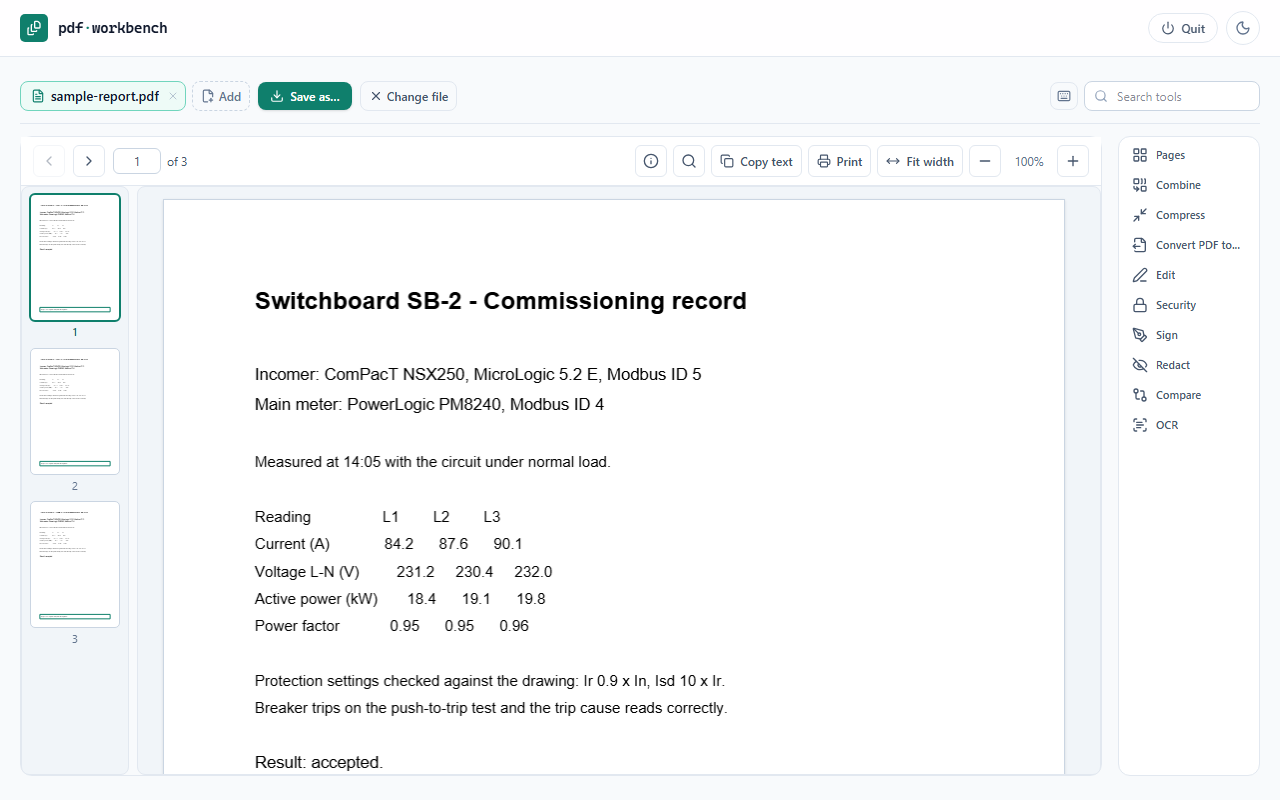Zoom in with the plus button

tap(1073, 161)
